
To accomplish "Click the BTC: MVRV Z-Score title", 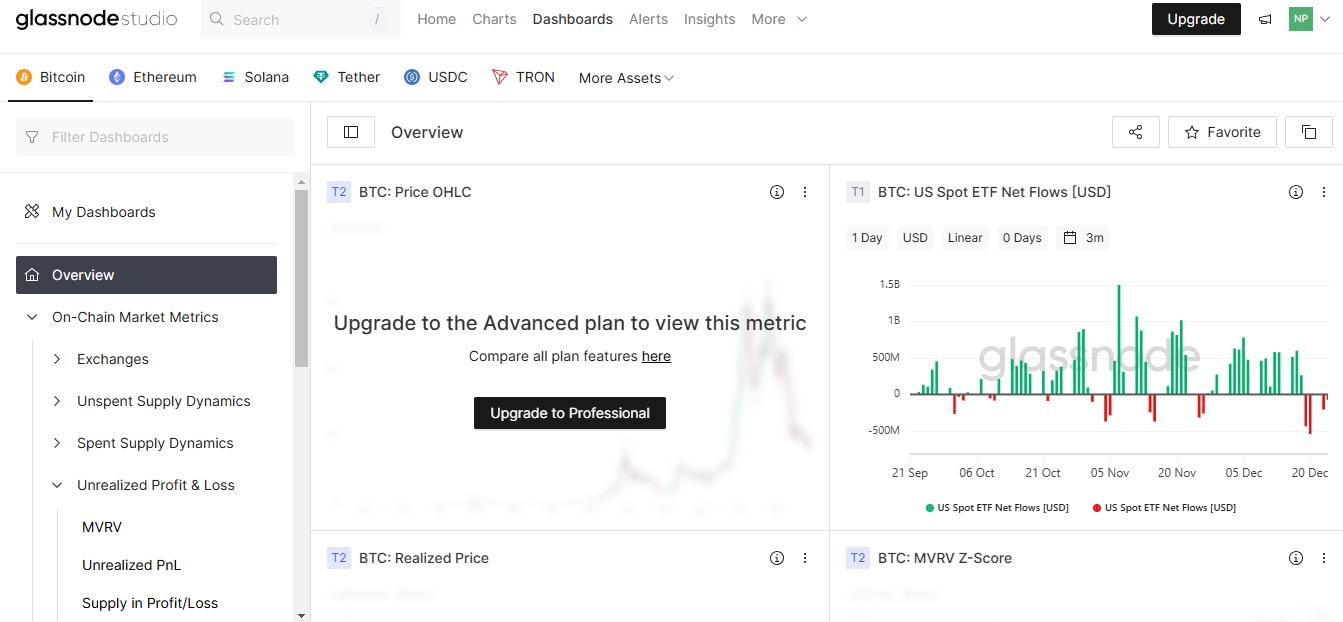I will [x=945, y=558].
